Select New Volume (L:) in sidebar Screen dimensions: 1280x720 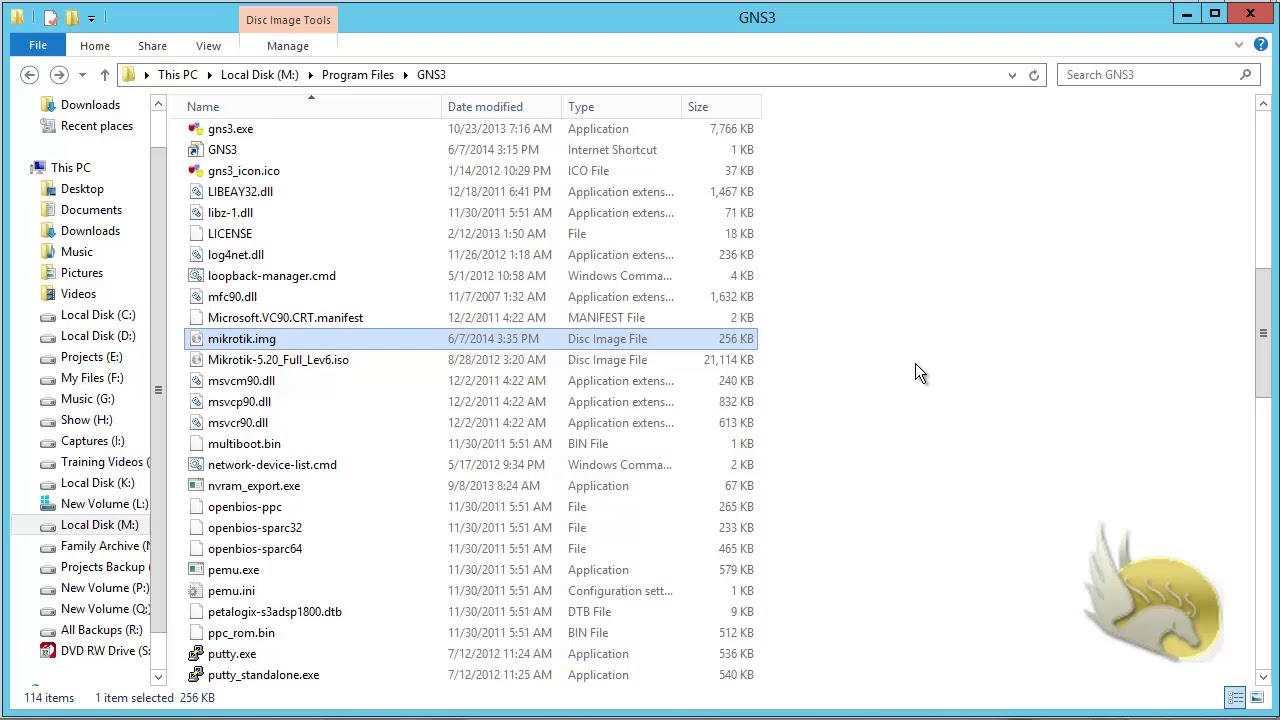pos(94,504)
